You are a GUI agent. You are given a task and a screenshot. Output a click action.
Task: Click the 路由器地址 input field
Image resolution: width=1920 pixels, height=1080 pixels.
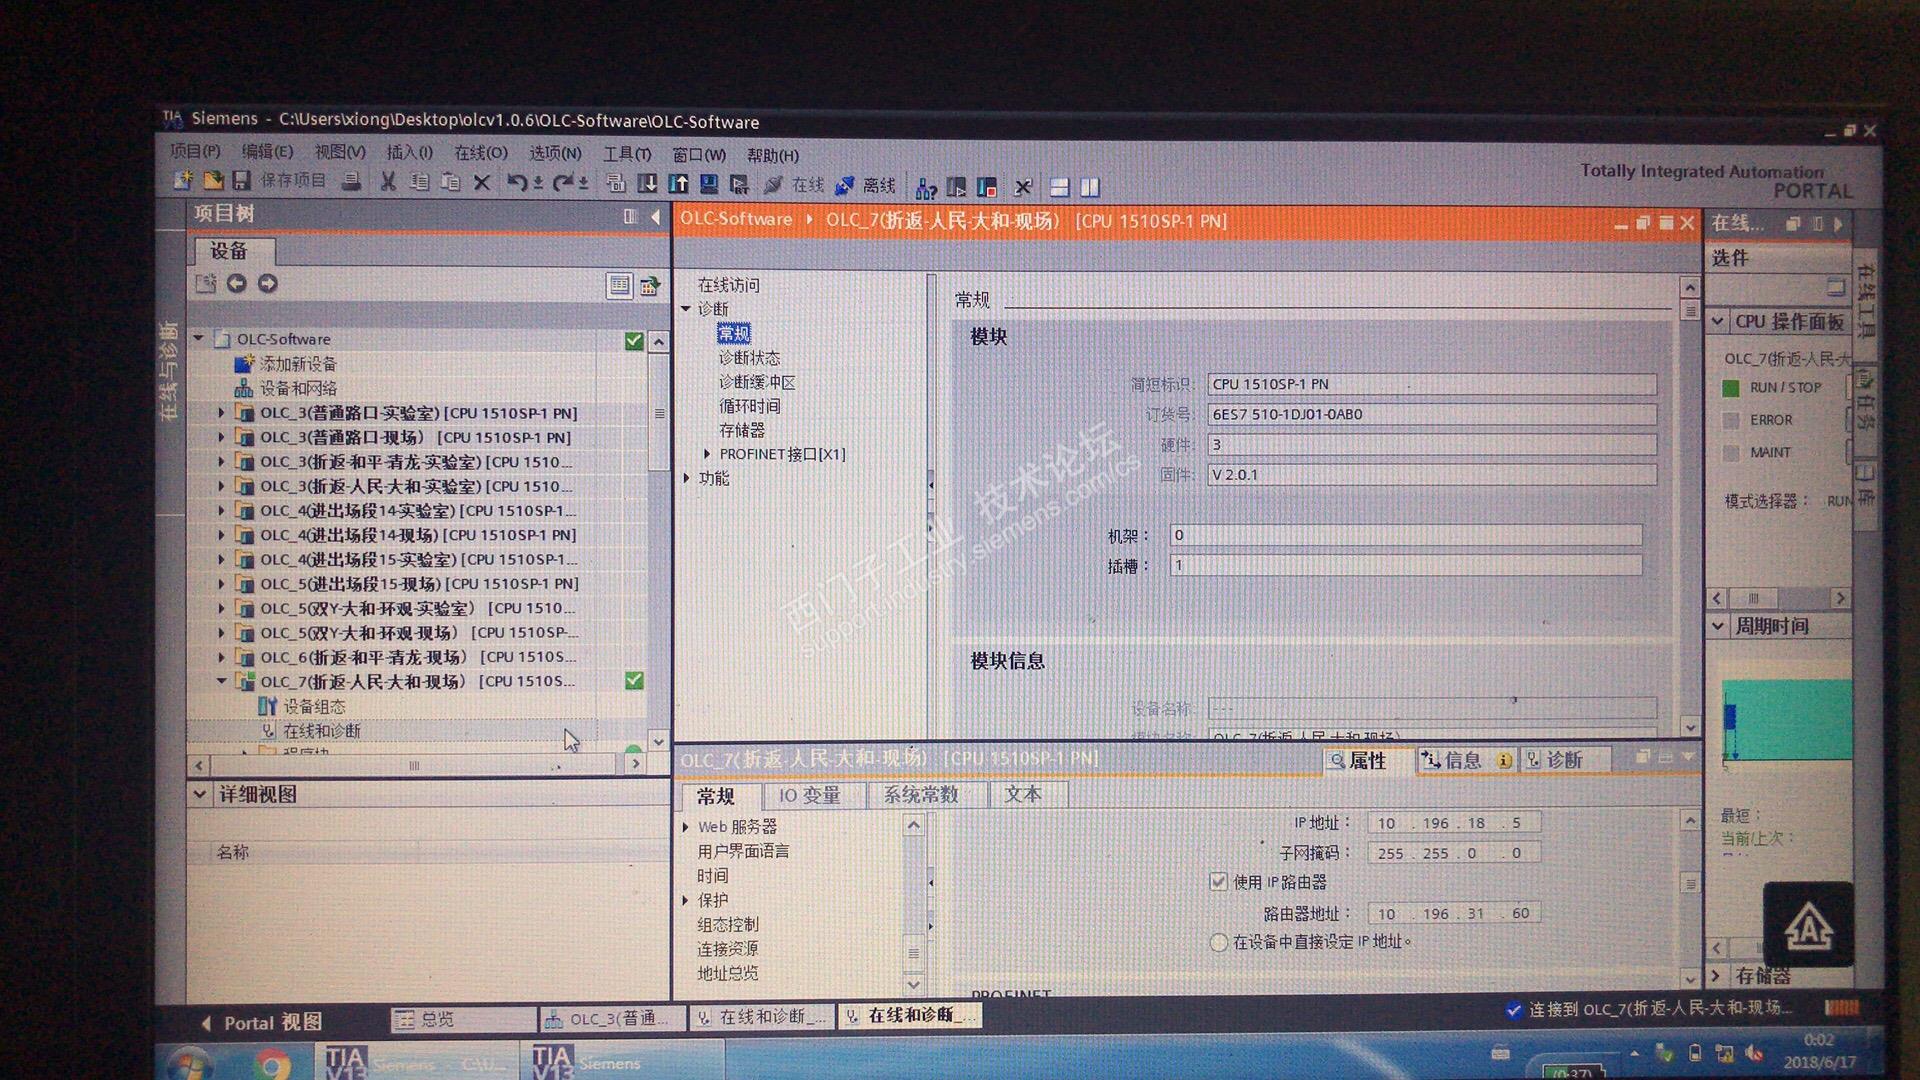click(x=1452, y=913)
